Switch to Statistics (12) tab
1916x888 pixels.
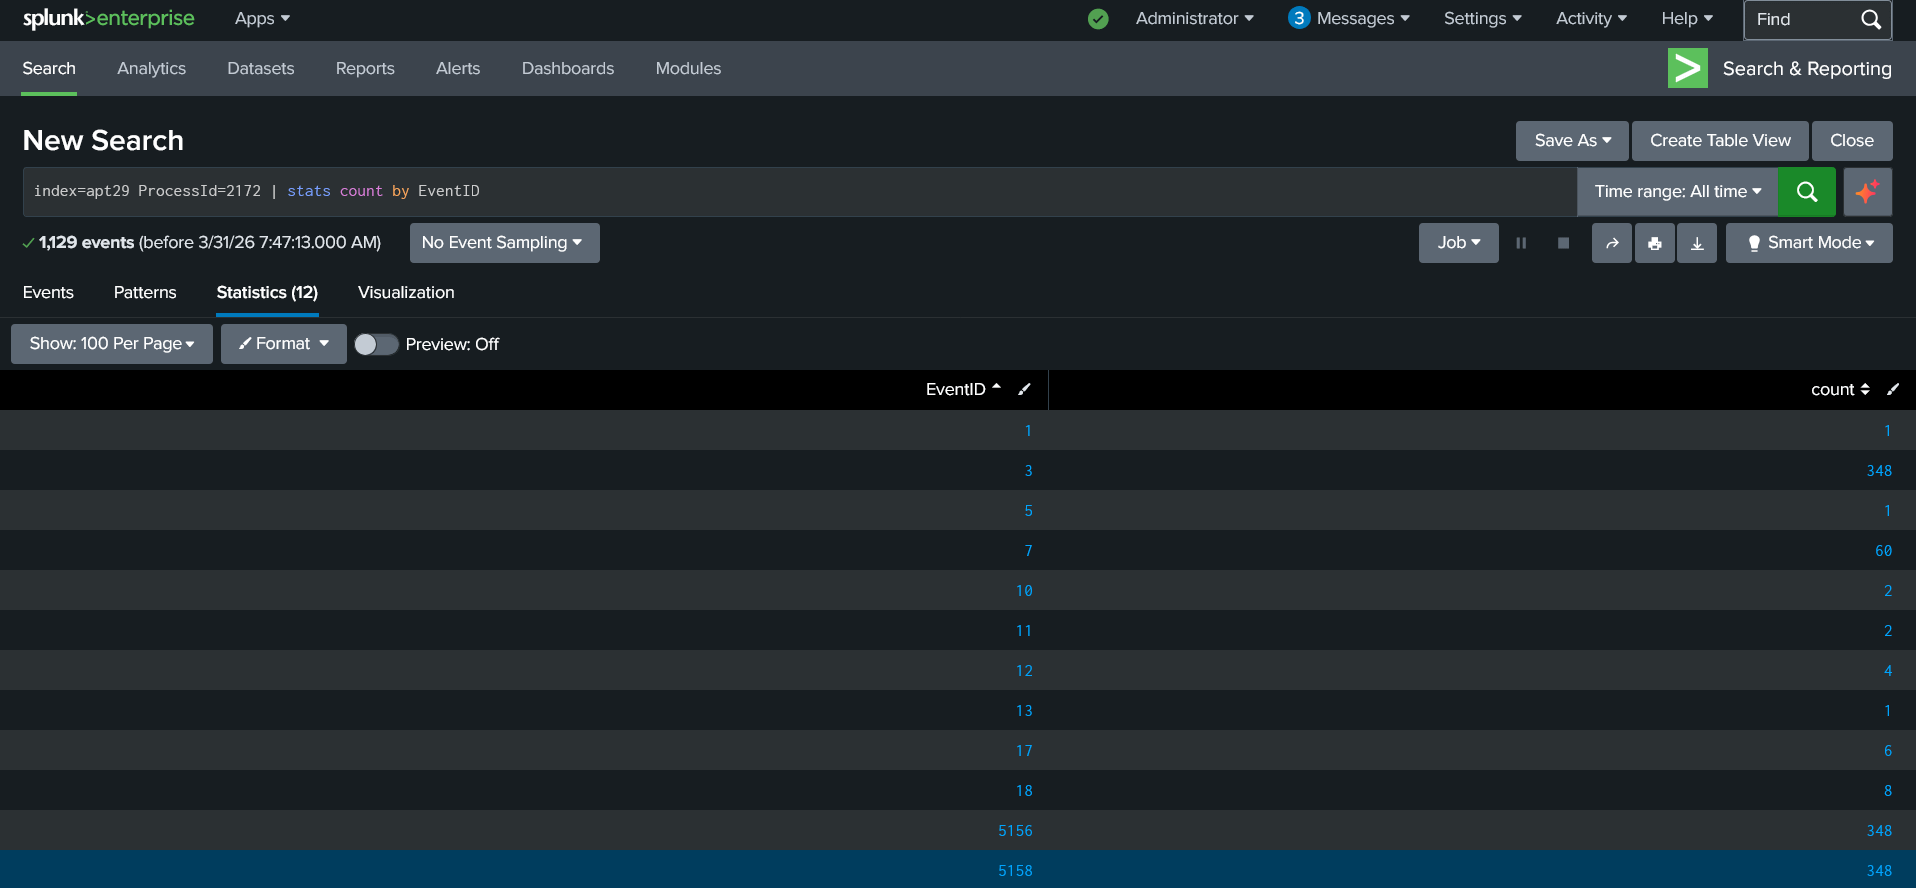267,292
